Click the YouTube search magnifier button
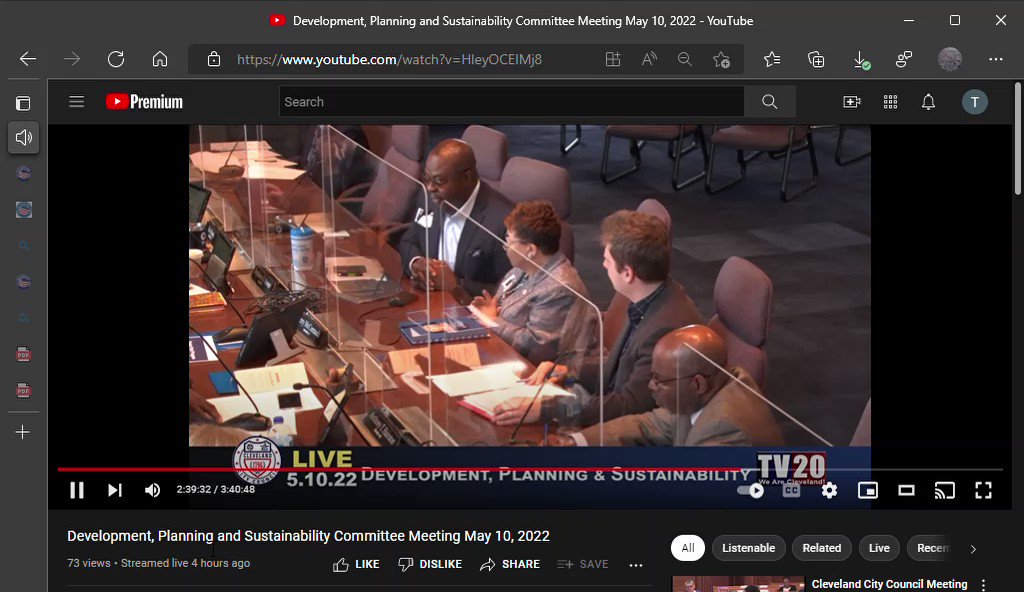 pos(769,101)
